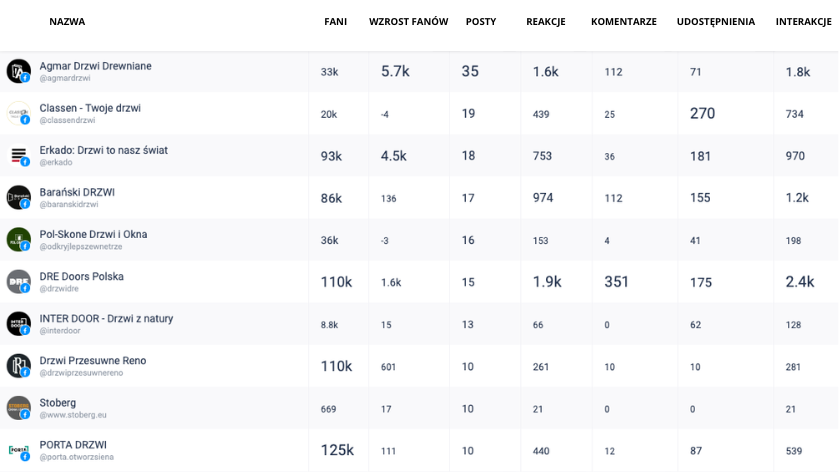Image resolution: width=840 pixels, height=472 pixels.
Task: Open the Drzwi Przesuwne Reno logo icon
Action: click(18, 366)
